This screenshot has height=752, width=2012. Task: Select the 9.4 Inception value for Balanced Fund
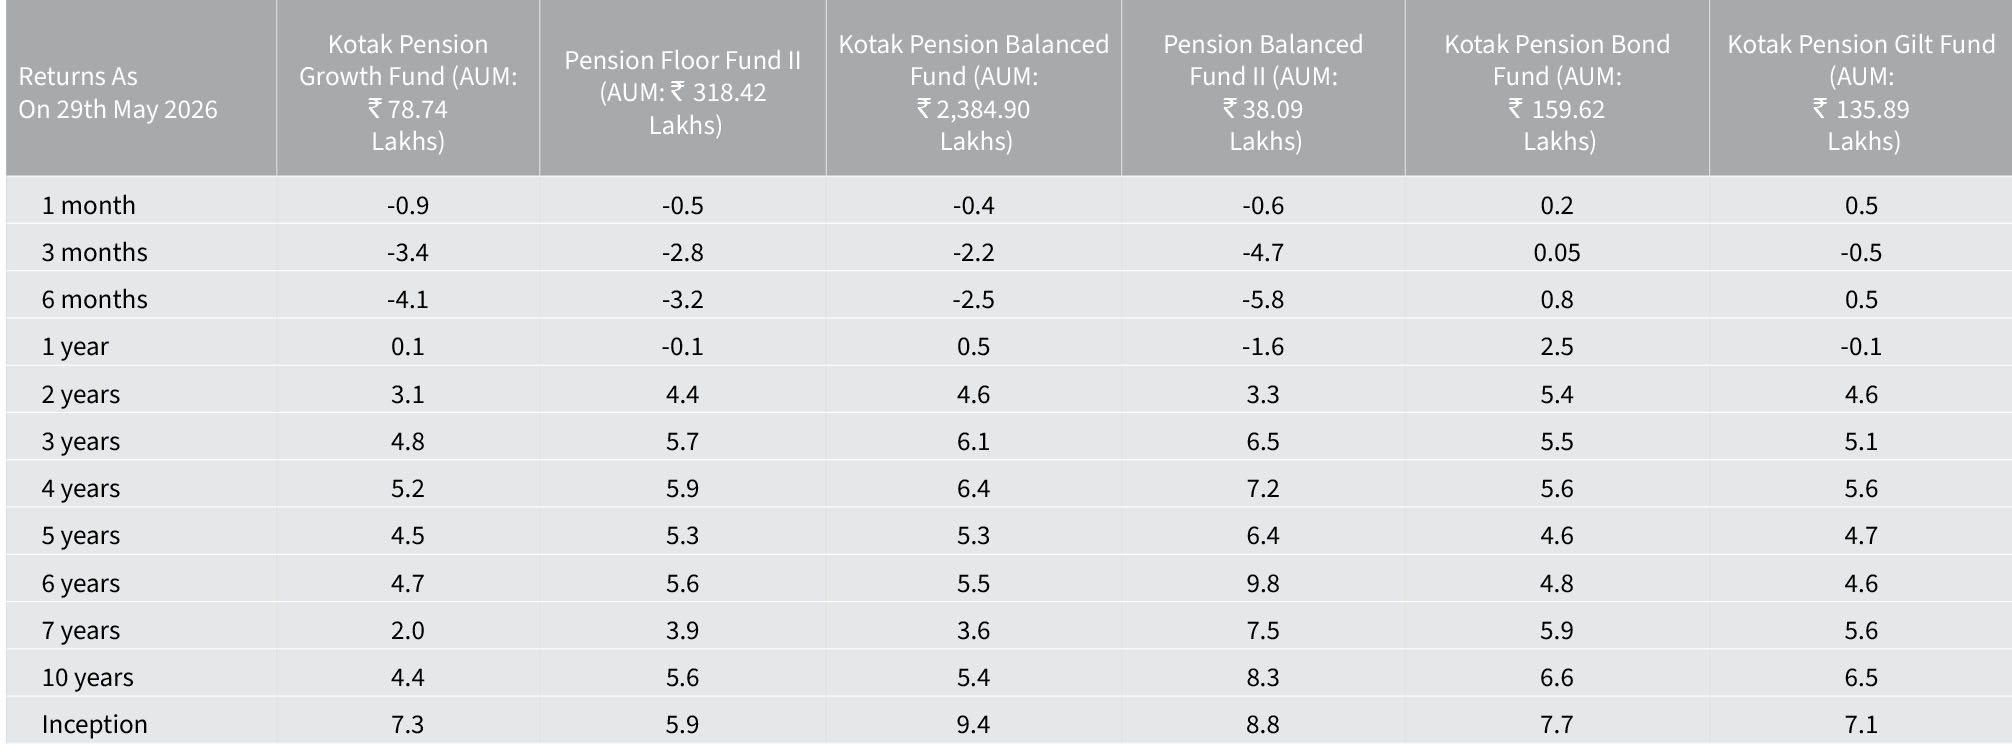click(974, 724)
